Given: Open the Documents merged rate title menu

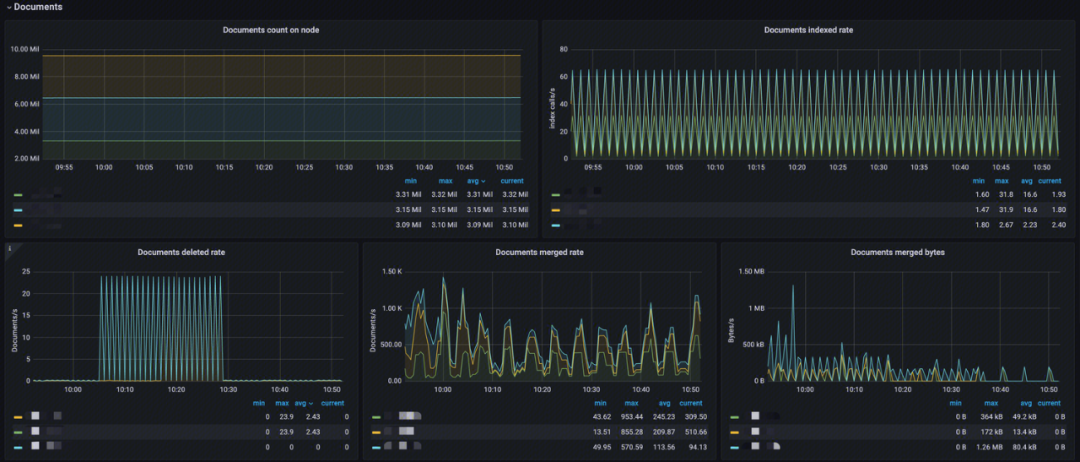Looking at the screenshot, I should click(x=539, y=252).
